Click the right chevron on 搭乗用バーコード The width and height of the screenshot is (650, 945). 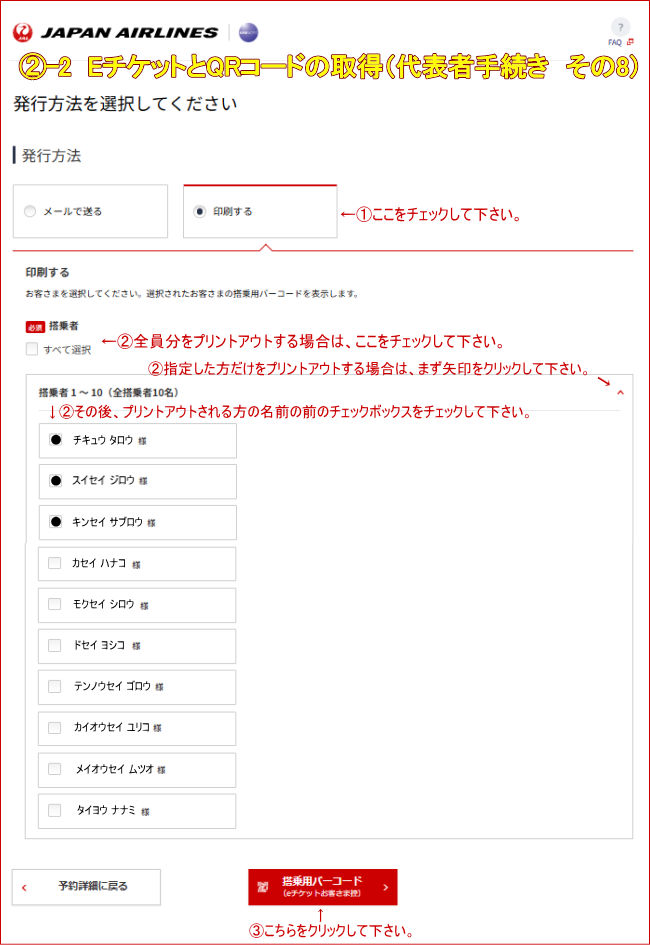pos(386,887)
